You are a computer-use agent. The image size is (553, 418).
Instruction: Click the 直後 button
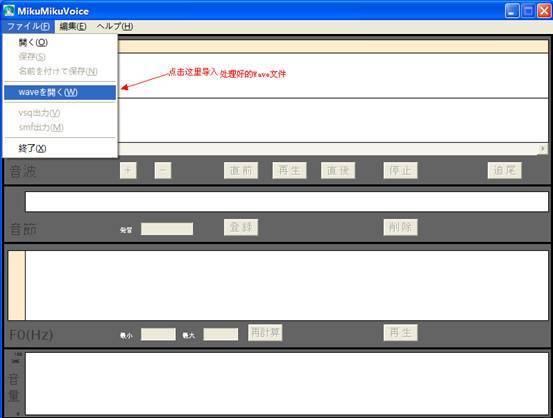[338, 170]
